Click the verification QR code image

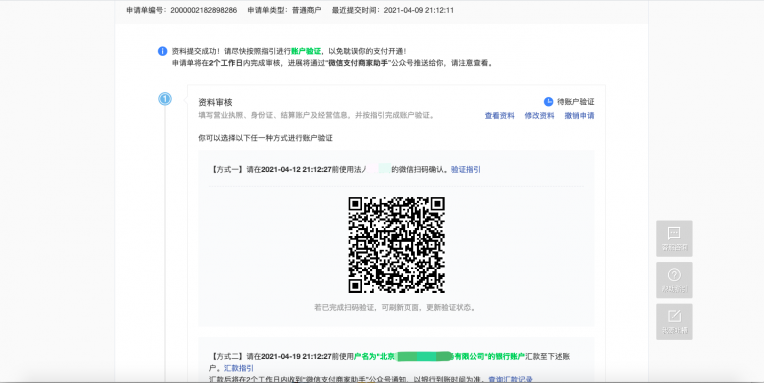[397, 245]
